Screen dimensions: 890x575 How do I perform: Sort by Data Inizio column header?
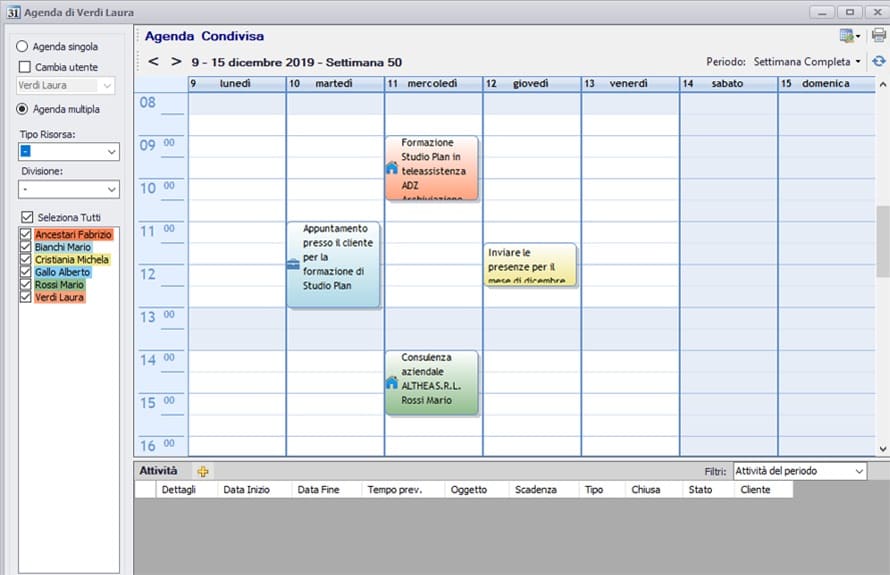click(x=251, y=490)
